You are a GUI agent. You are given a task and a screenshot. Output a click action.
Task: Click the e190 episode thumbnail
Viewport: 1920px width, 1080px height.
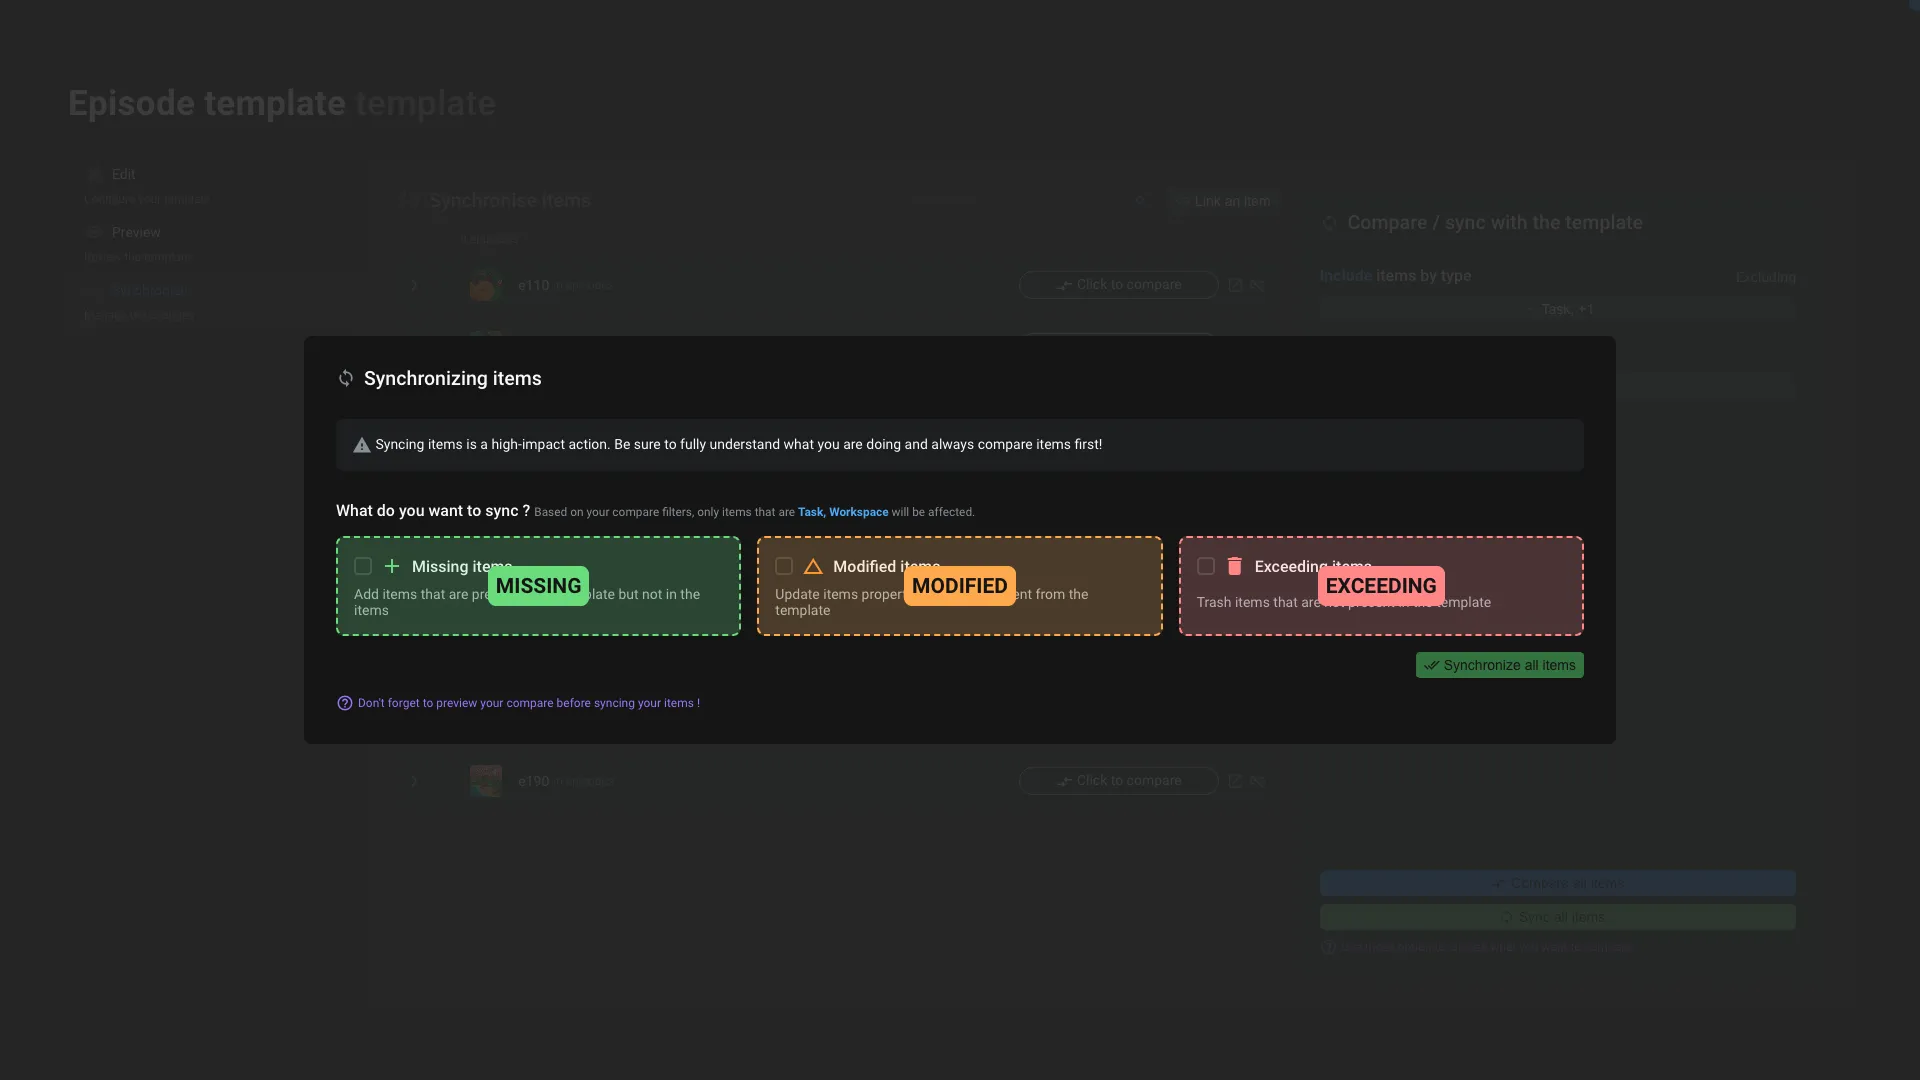485,781
